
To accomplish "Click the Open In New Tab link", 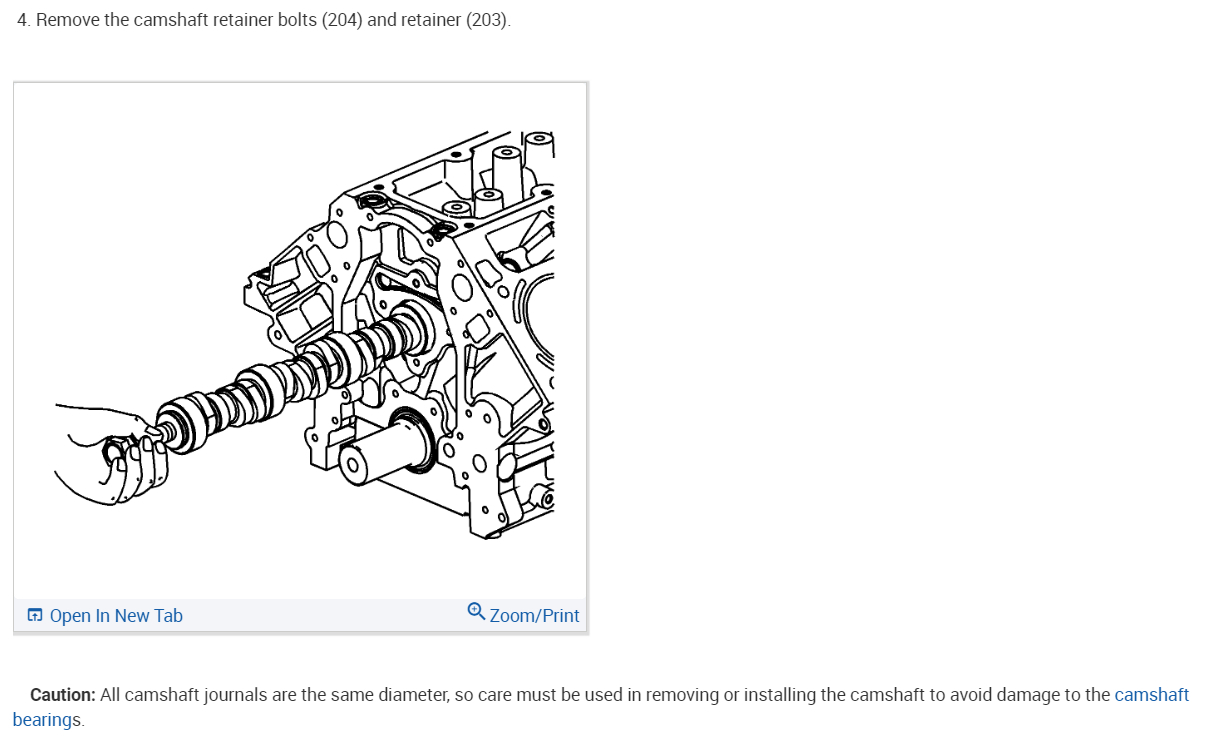I will click(x=105, y=616).
